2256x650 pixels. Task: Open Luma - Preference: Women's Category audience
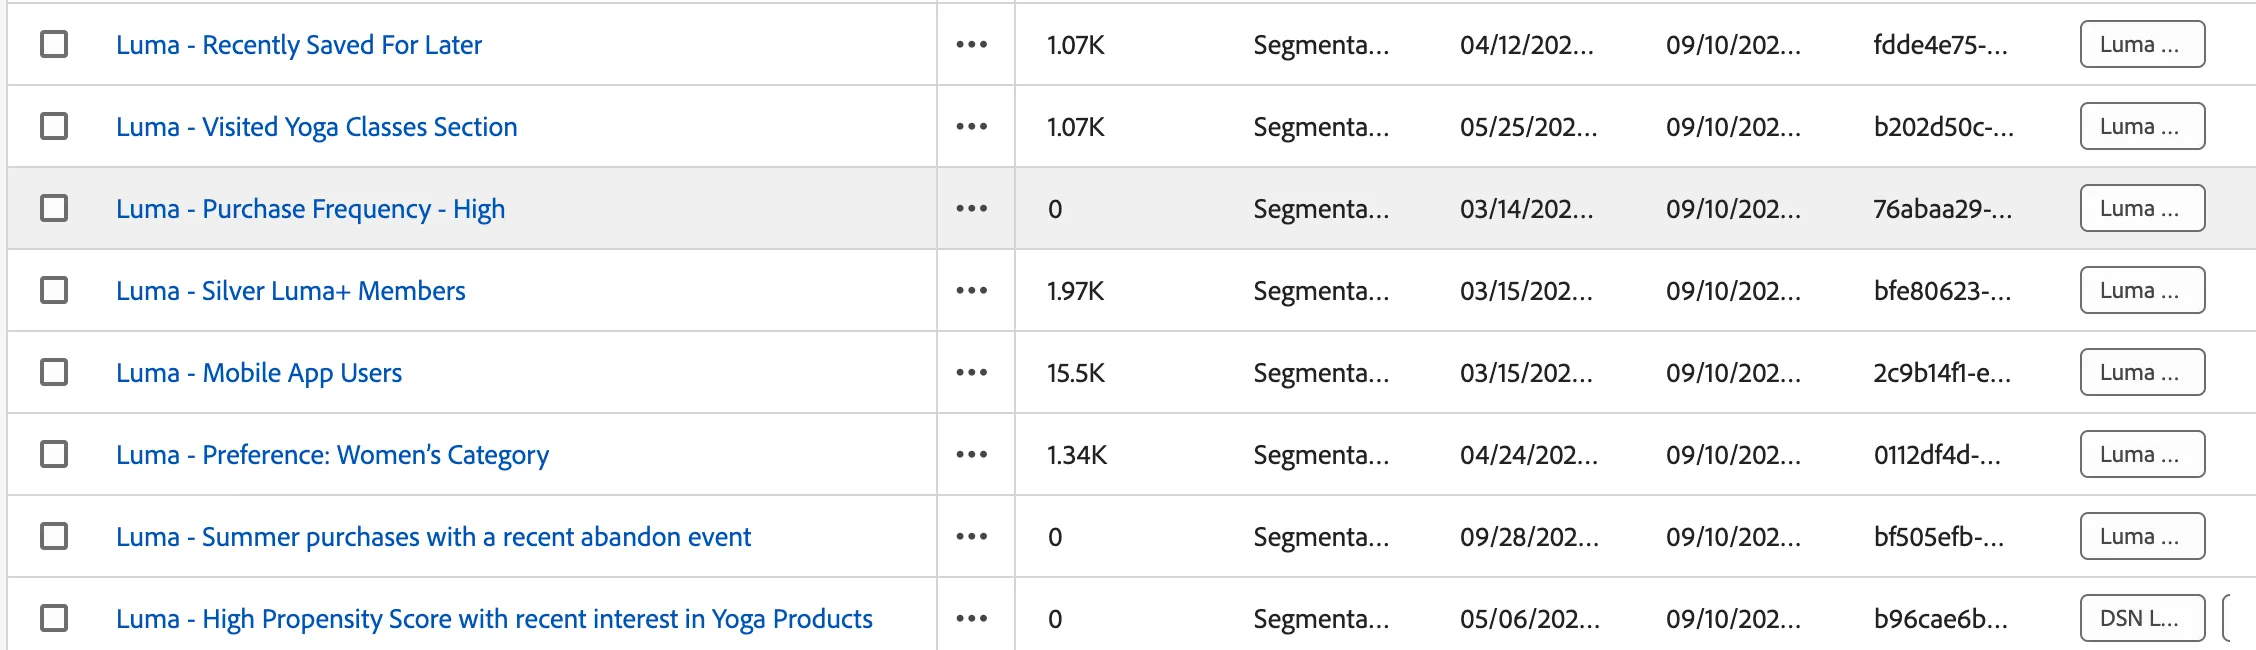[x=332, y=455]
